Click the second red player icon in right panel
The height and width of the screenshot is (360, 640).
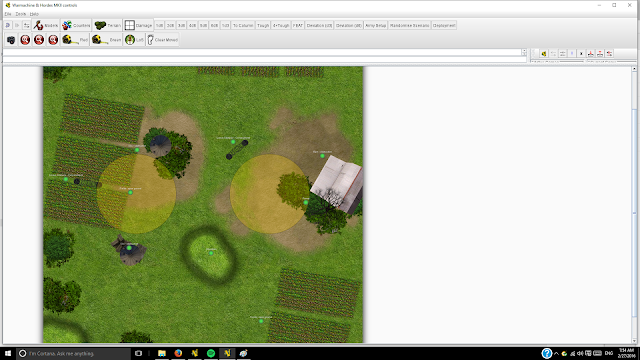(x=600, y=53)
